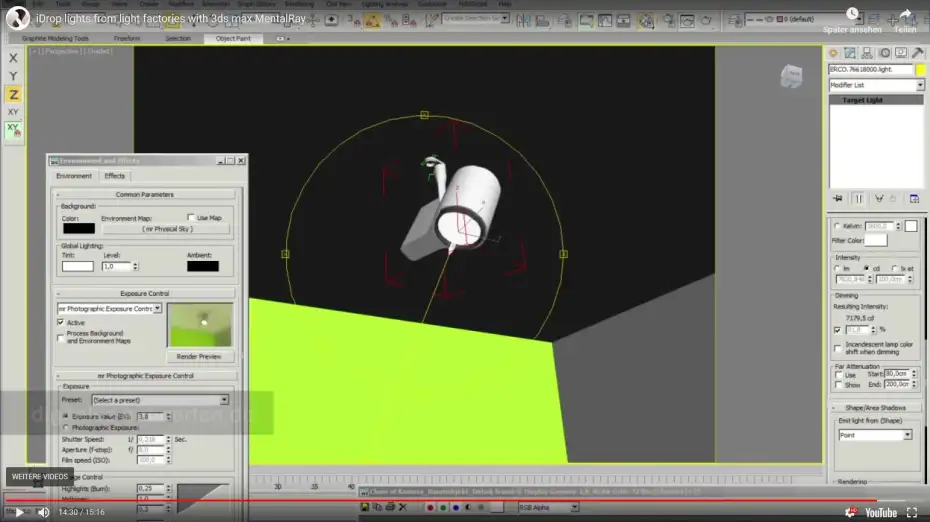Viewport: 930px width, 522px height.
Task: Click the ViewCube in the viewport
Action: [791, 76]
